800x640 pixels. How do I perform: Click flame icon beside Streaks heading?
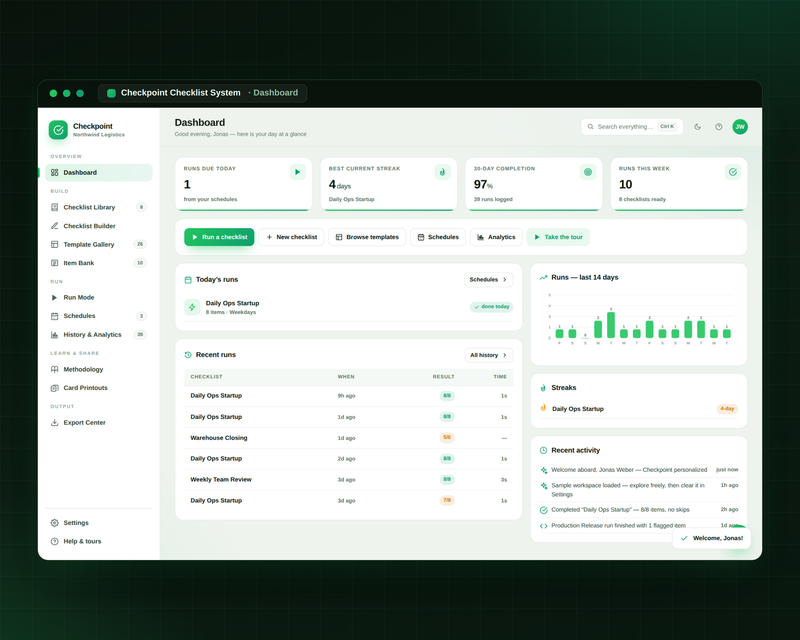[x=543, y=388]
